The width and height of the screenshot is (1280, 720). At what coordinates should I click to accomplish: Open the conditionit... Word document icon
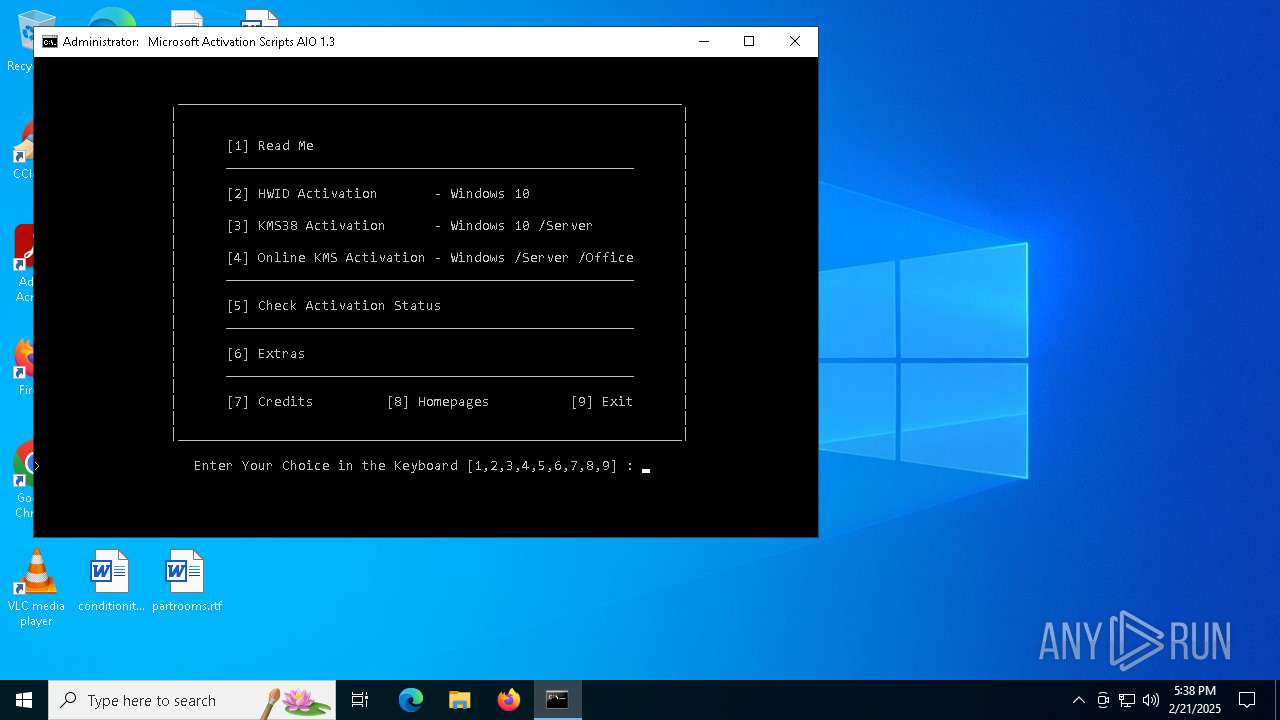(111, 581)
